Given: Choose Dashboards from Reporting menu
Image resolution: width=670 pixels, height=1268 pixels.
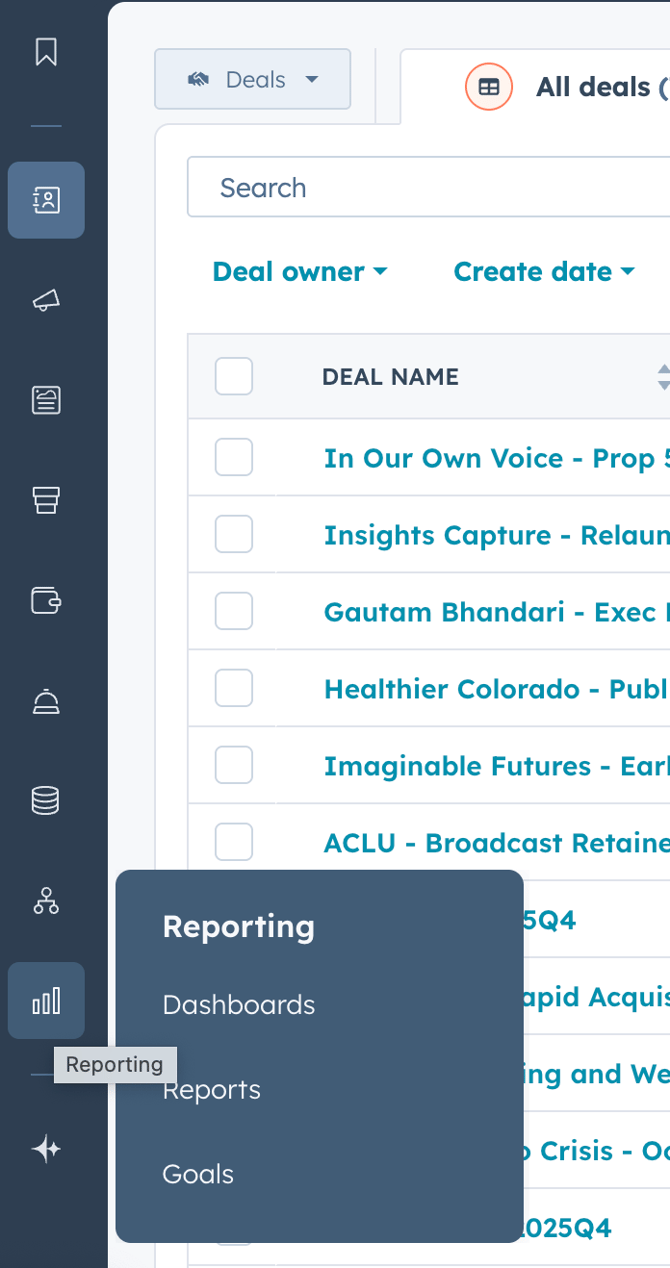Looking at the screenshot, I should pos(239,1005).
